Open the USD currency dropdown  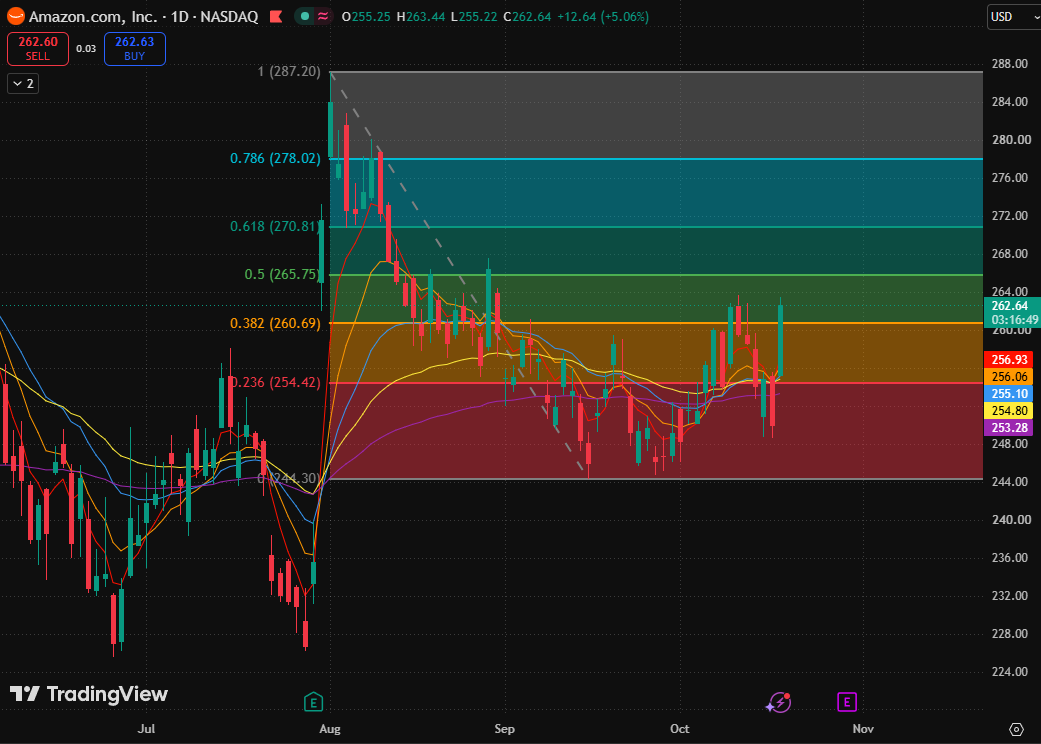point(1014,17)
